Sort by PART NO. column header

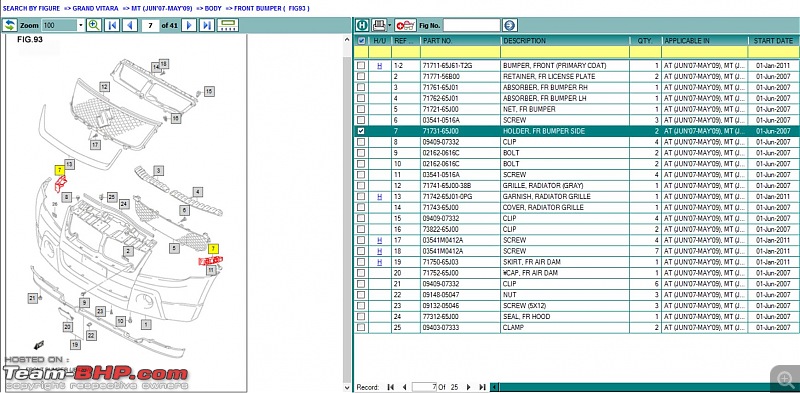[x=460, y=41]
